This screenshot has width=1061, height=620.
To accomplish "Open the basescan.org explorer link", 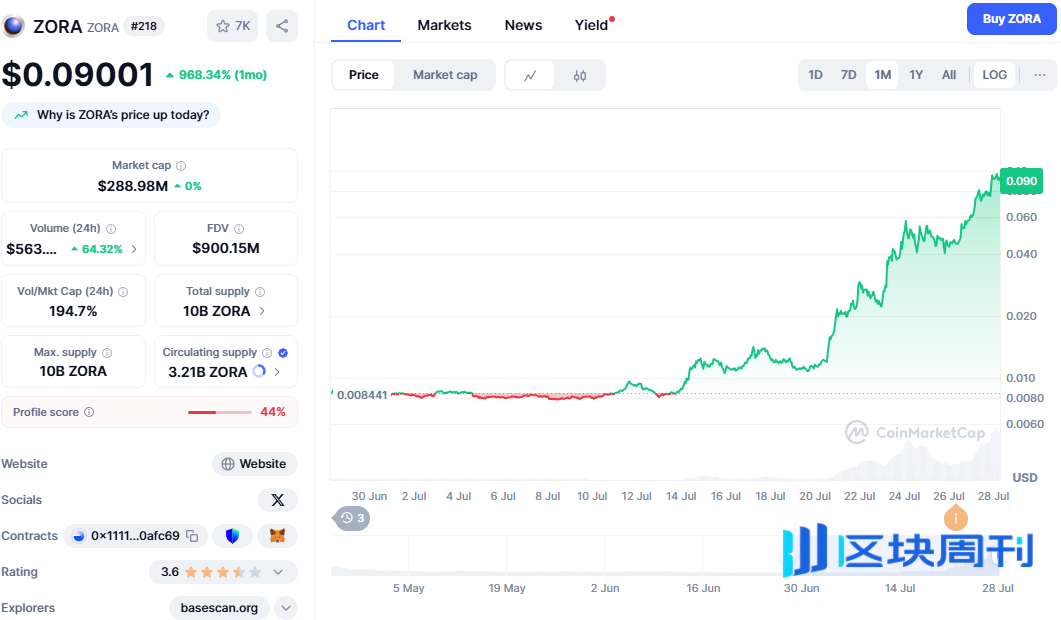I will coord(219,608).
